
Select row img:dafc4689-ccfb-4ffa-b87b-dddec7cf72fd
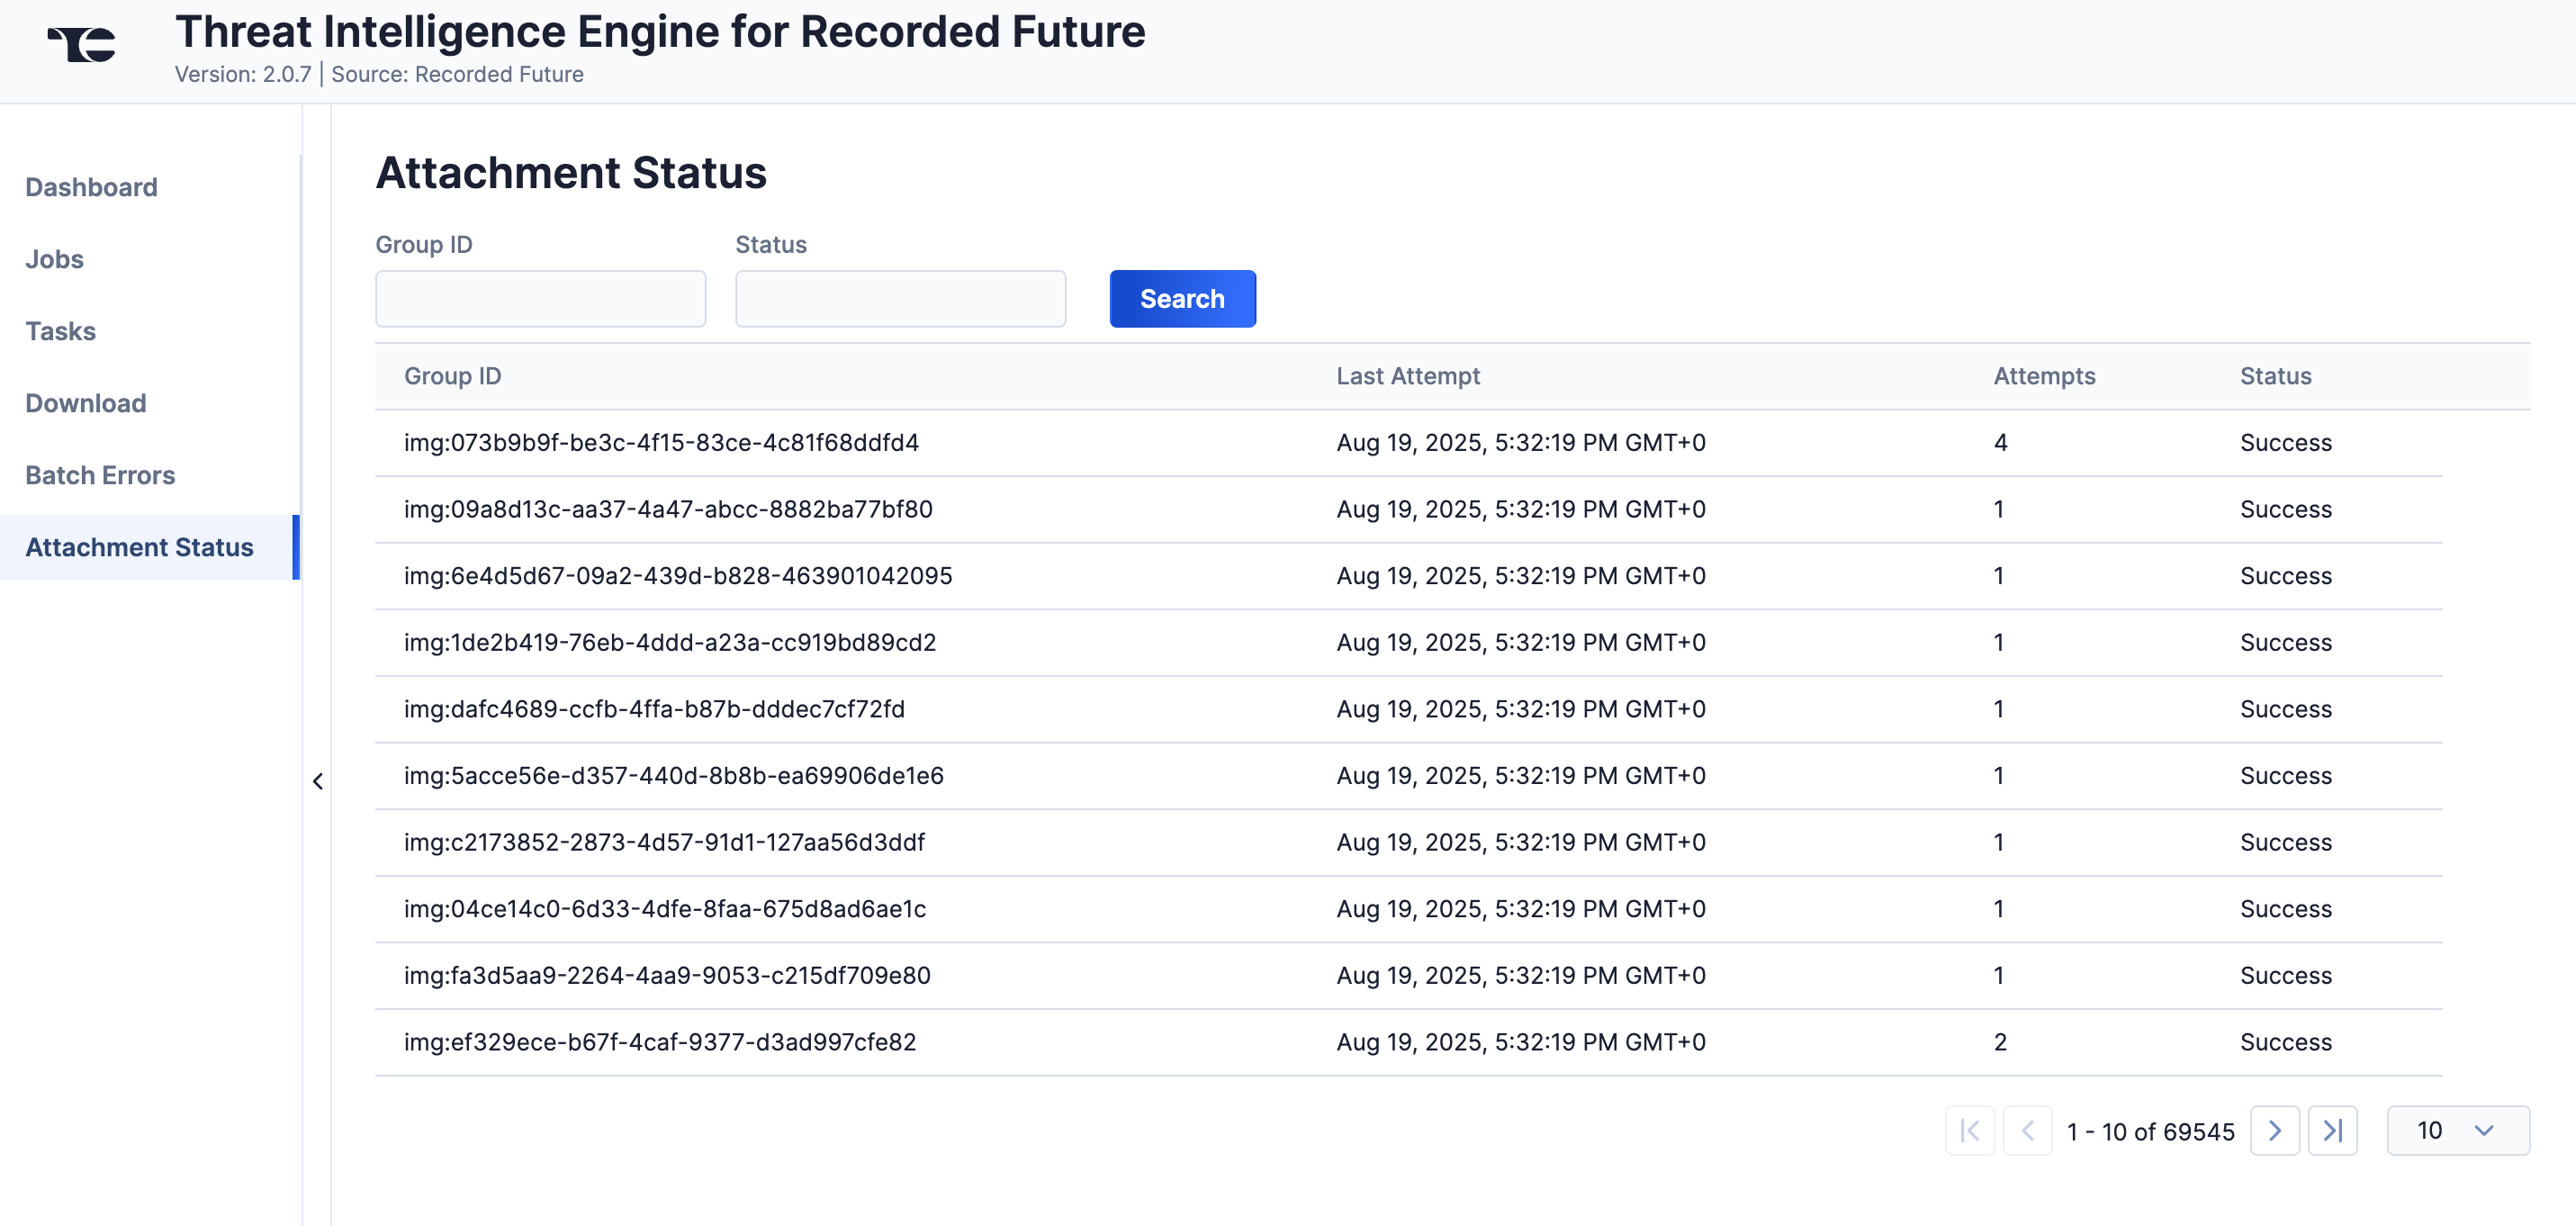pyautogui.click(x=1408, y=709)
